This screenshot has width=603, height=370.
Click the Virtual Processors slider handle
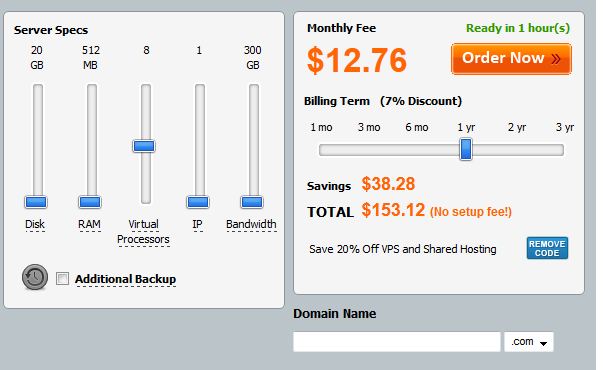(x=144, y=146)
